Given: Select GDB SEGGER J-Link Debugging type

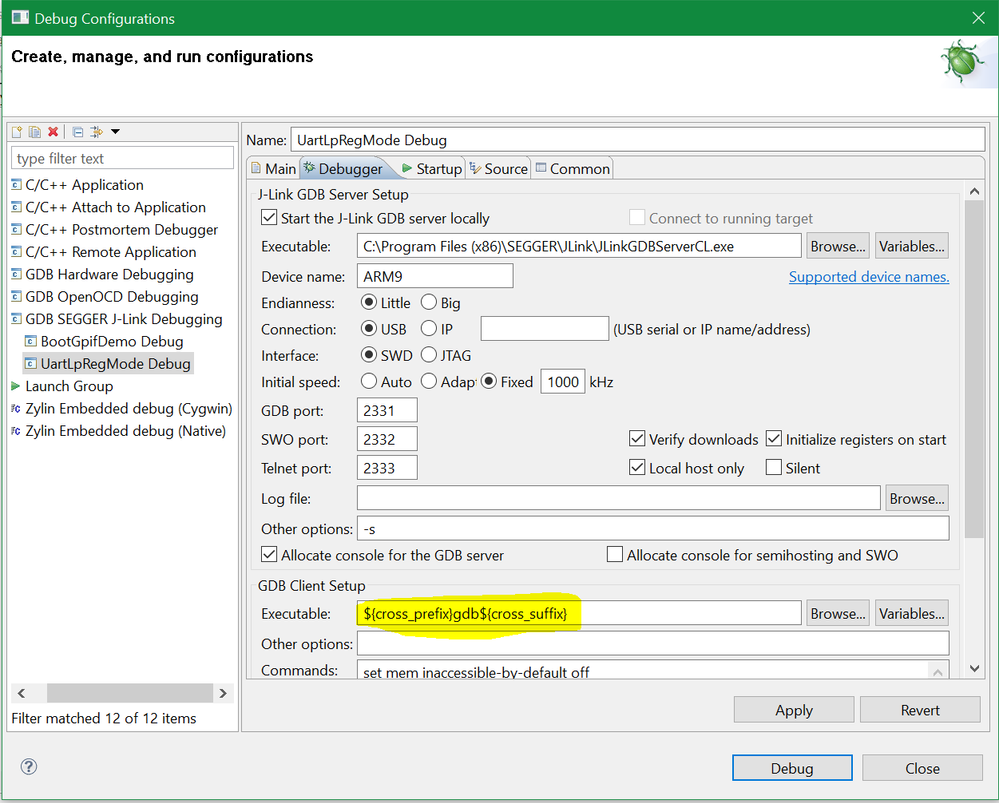Looking at the screenshot, I should tap(120, 319).
